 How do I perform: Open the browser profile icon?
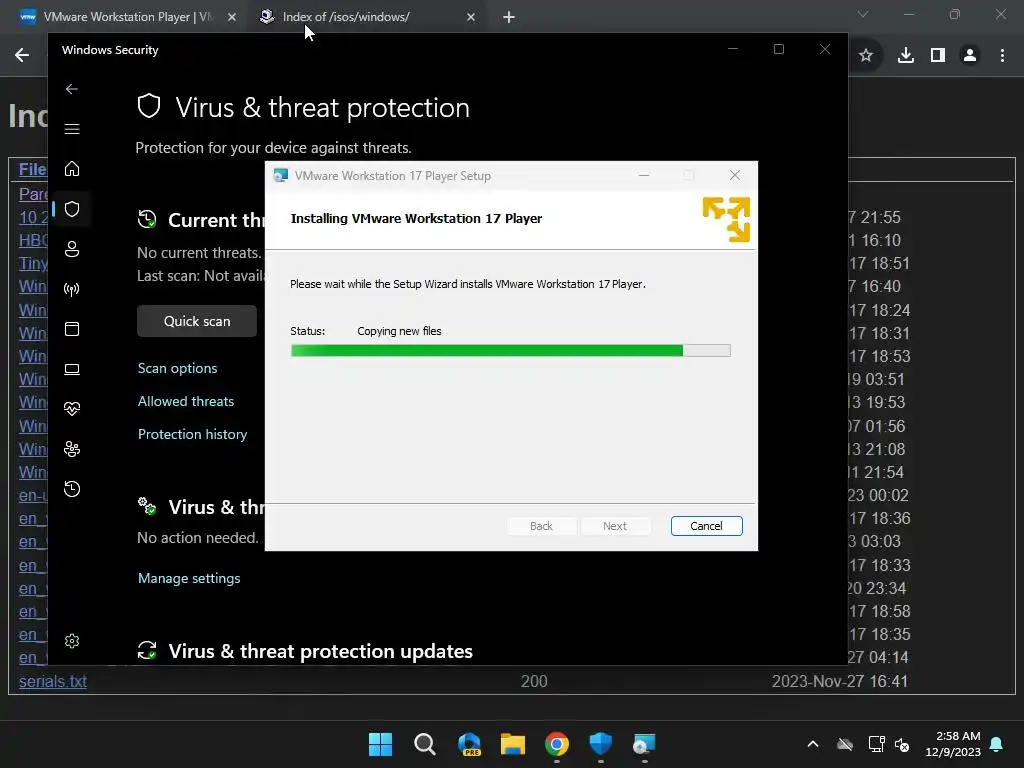coord(970,56)
